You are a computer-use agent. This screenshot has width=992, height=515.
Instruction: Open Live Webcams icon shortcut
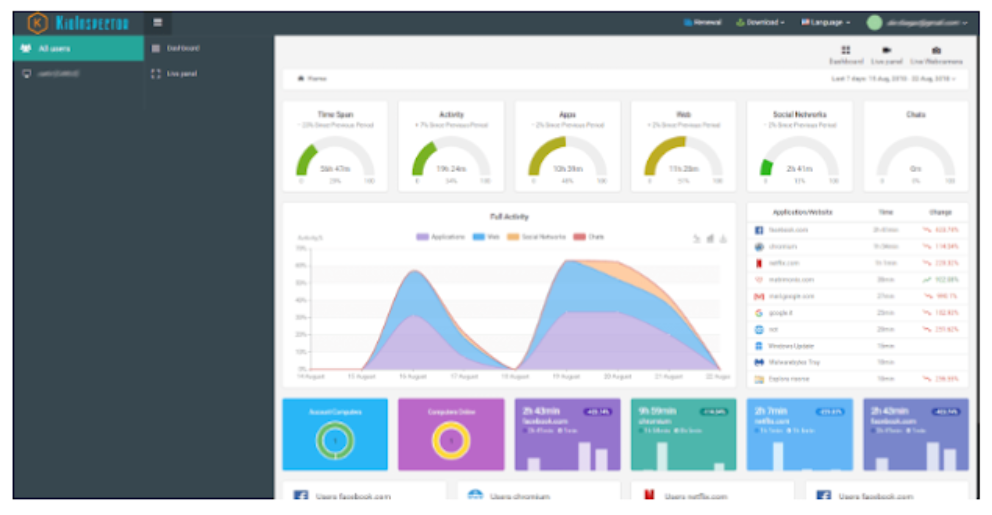[935, 55]
